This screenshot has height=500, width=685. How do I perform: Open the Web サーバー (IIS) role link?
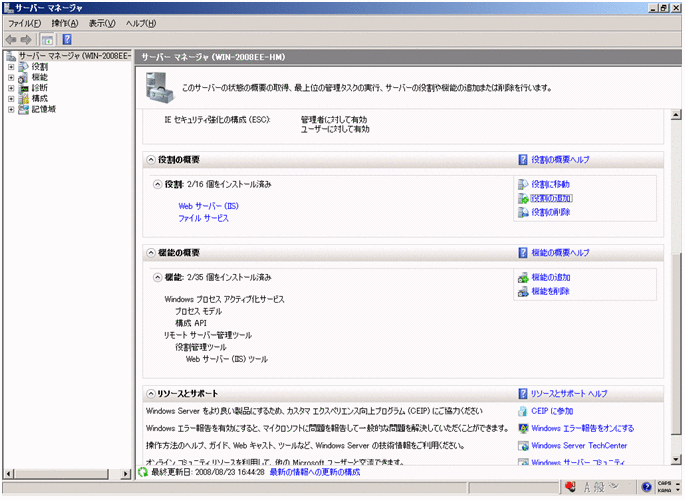[x=208, y=206]
